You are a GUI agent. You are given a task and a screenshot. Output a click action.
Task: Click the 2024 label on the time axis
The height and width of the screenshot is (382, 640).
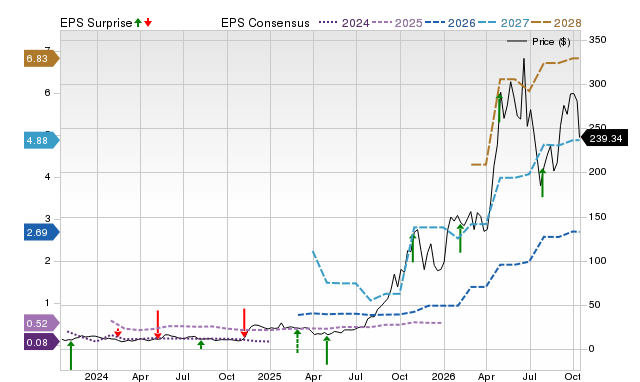[x=97, y=377]
